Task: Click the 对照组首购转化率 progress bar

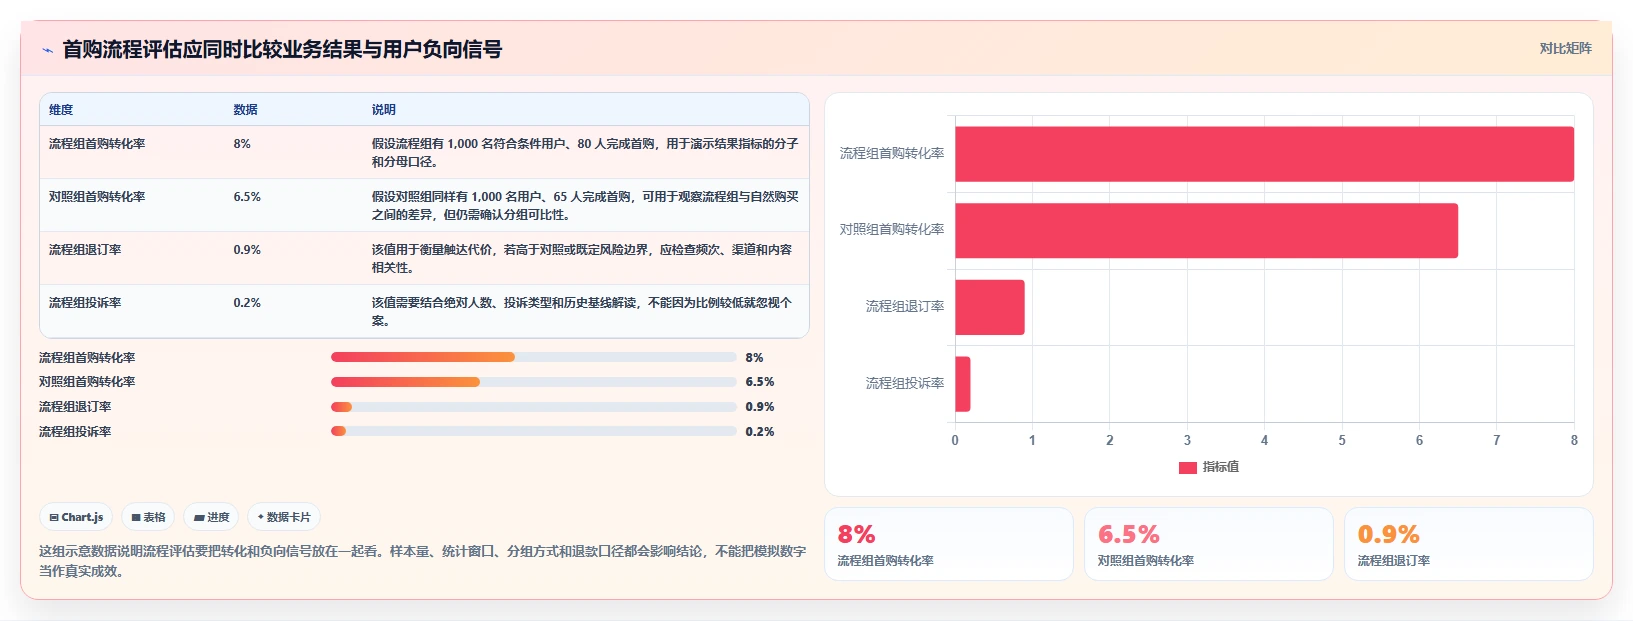Action: [x=534, y=382]
